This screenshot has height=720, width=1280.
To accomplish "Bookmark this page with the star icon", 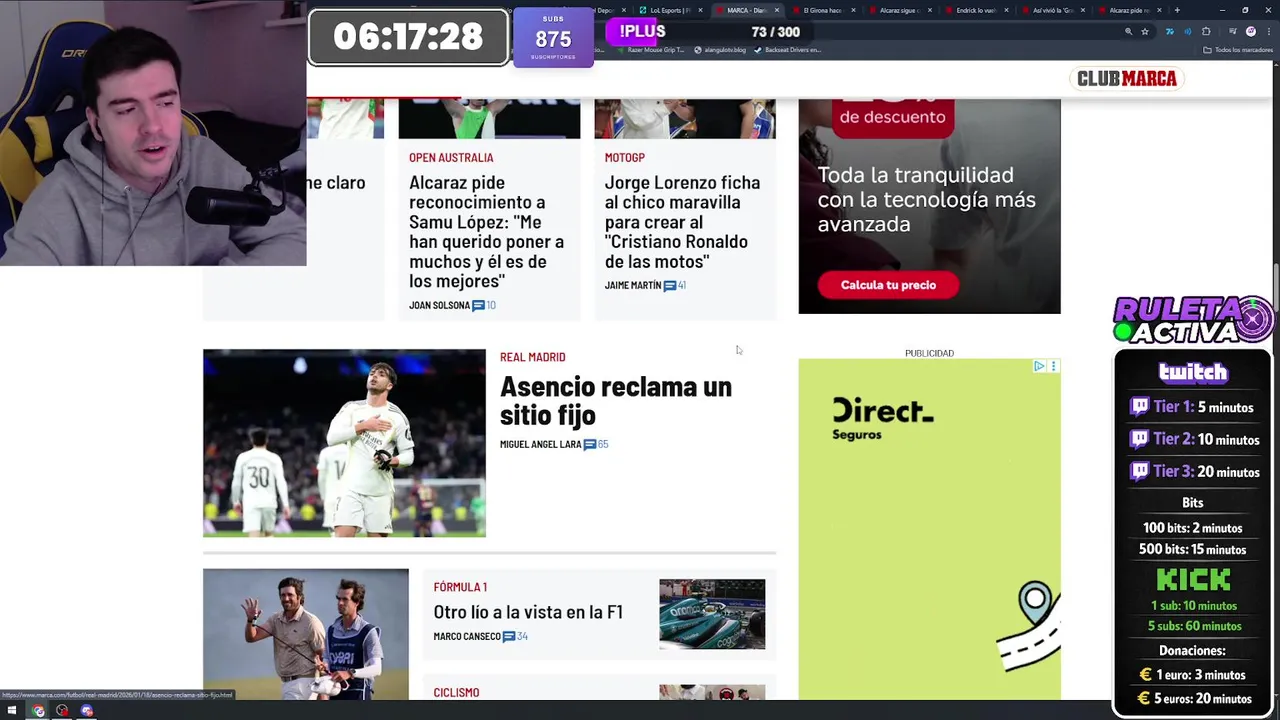I will (x=1145, y=32).
